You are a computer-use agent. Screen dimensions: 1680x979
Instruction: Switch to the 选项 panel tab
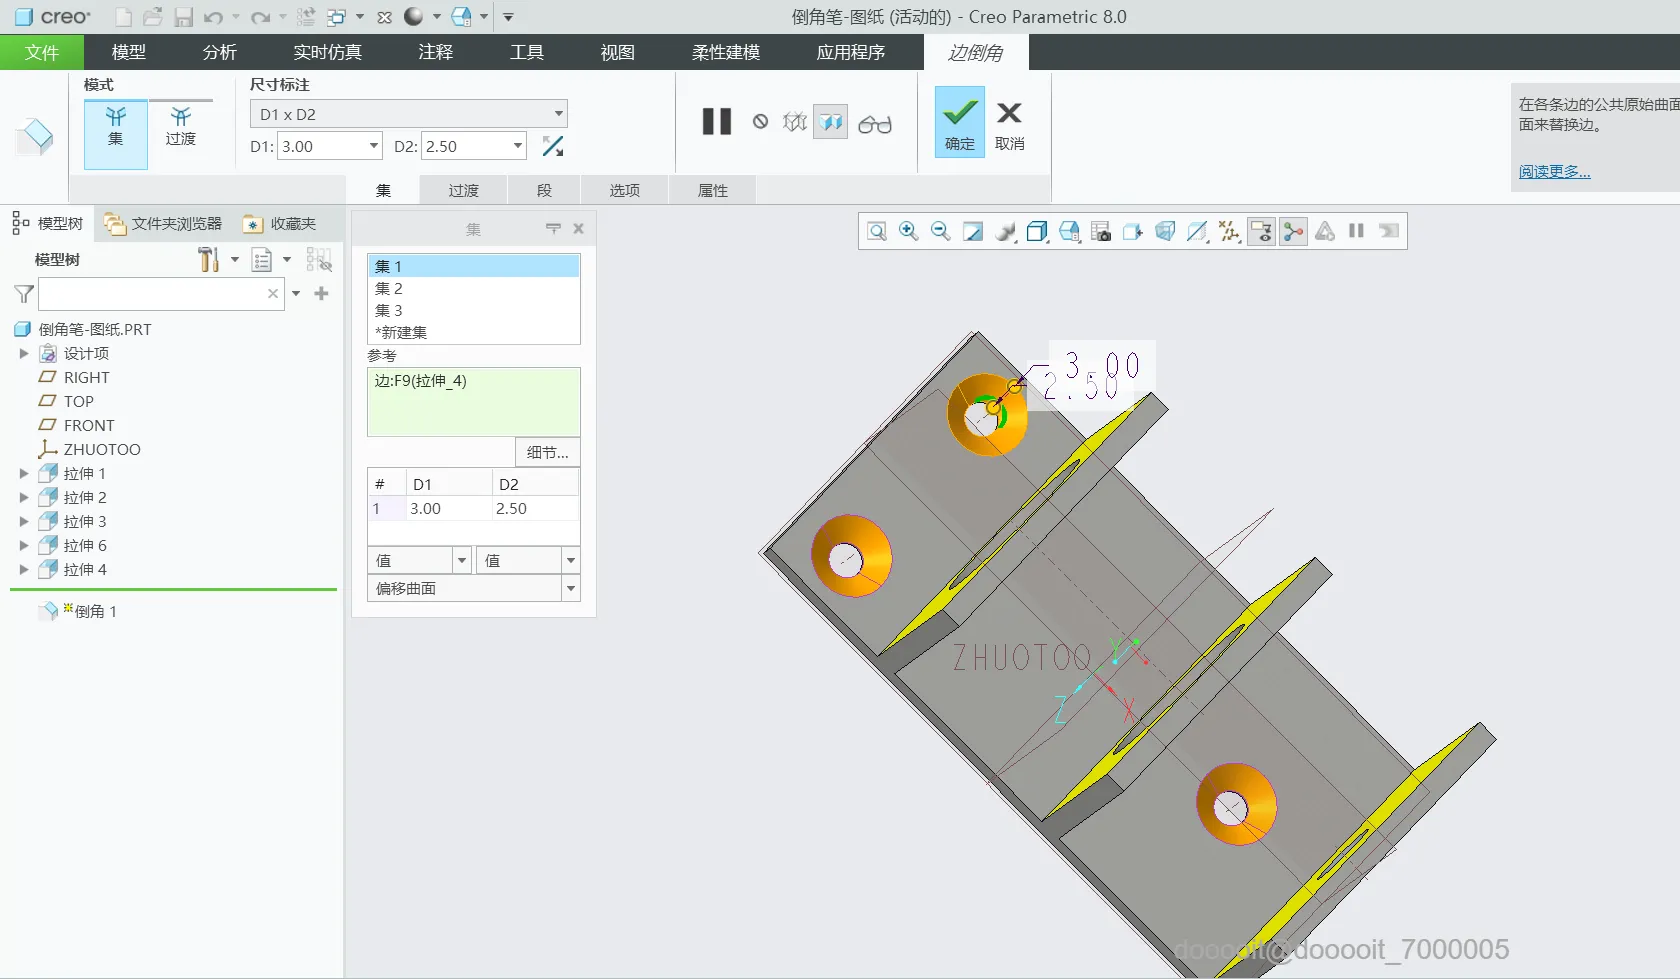tap(624, 190)
